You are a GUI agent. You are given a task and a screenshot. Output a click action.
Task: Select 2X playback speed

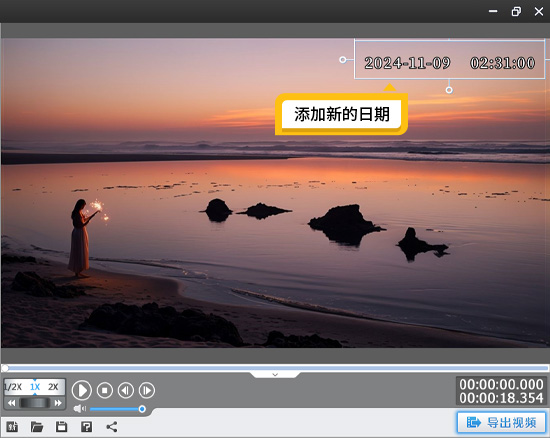coord(53,387)
